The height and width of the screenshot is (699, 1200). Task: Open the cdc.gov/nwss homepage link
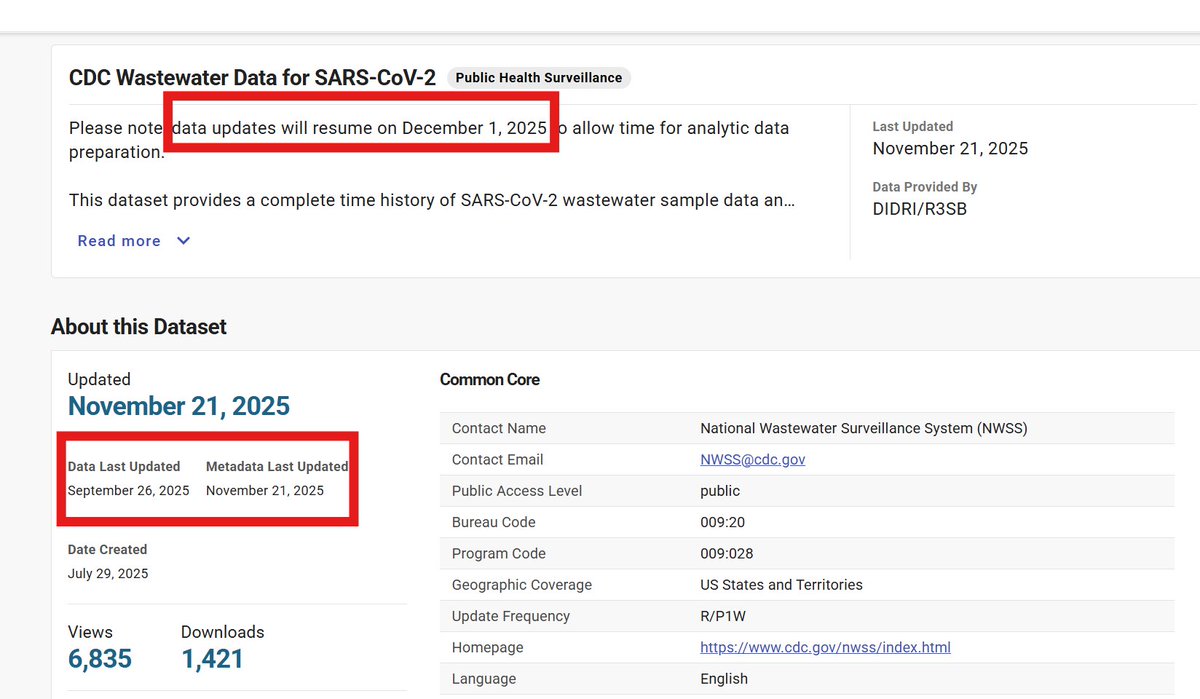[x=825, y=648]
